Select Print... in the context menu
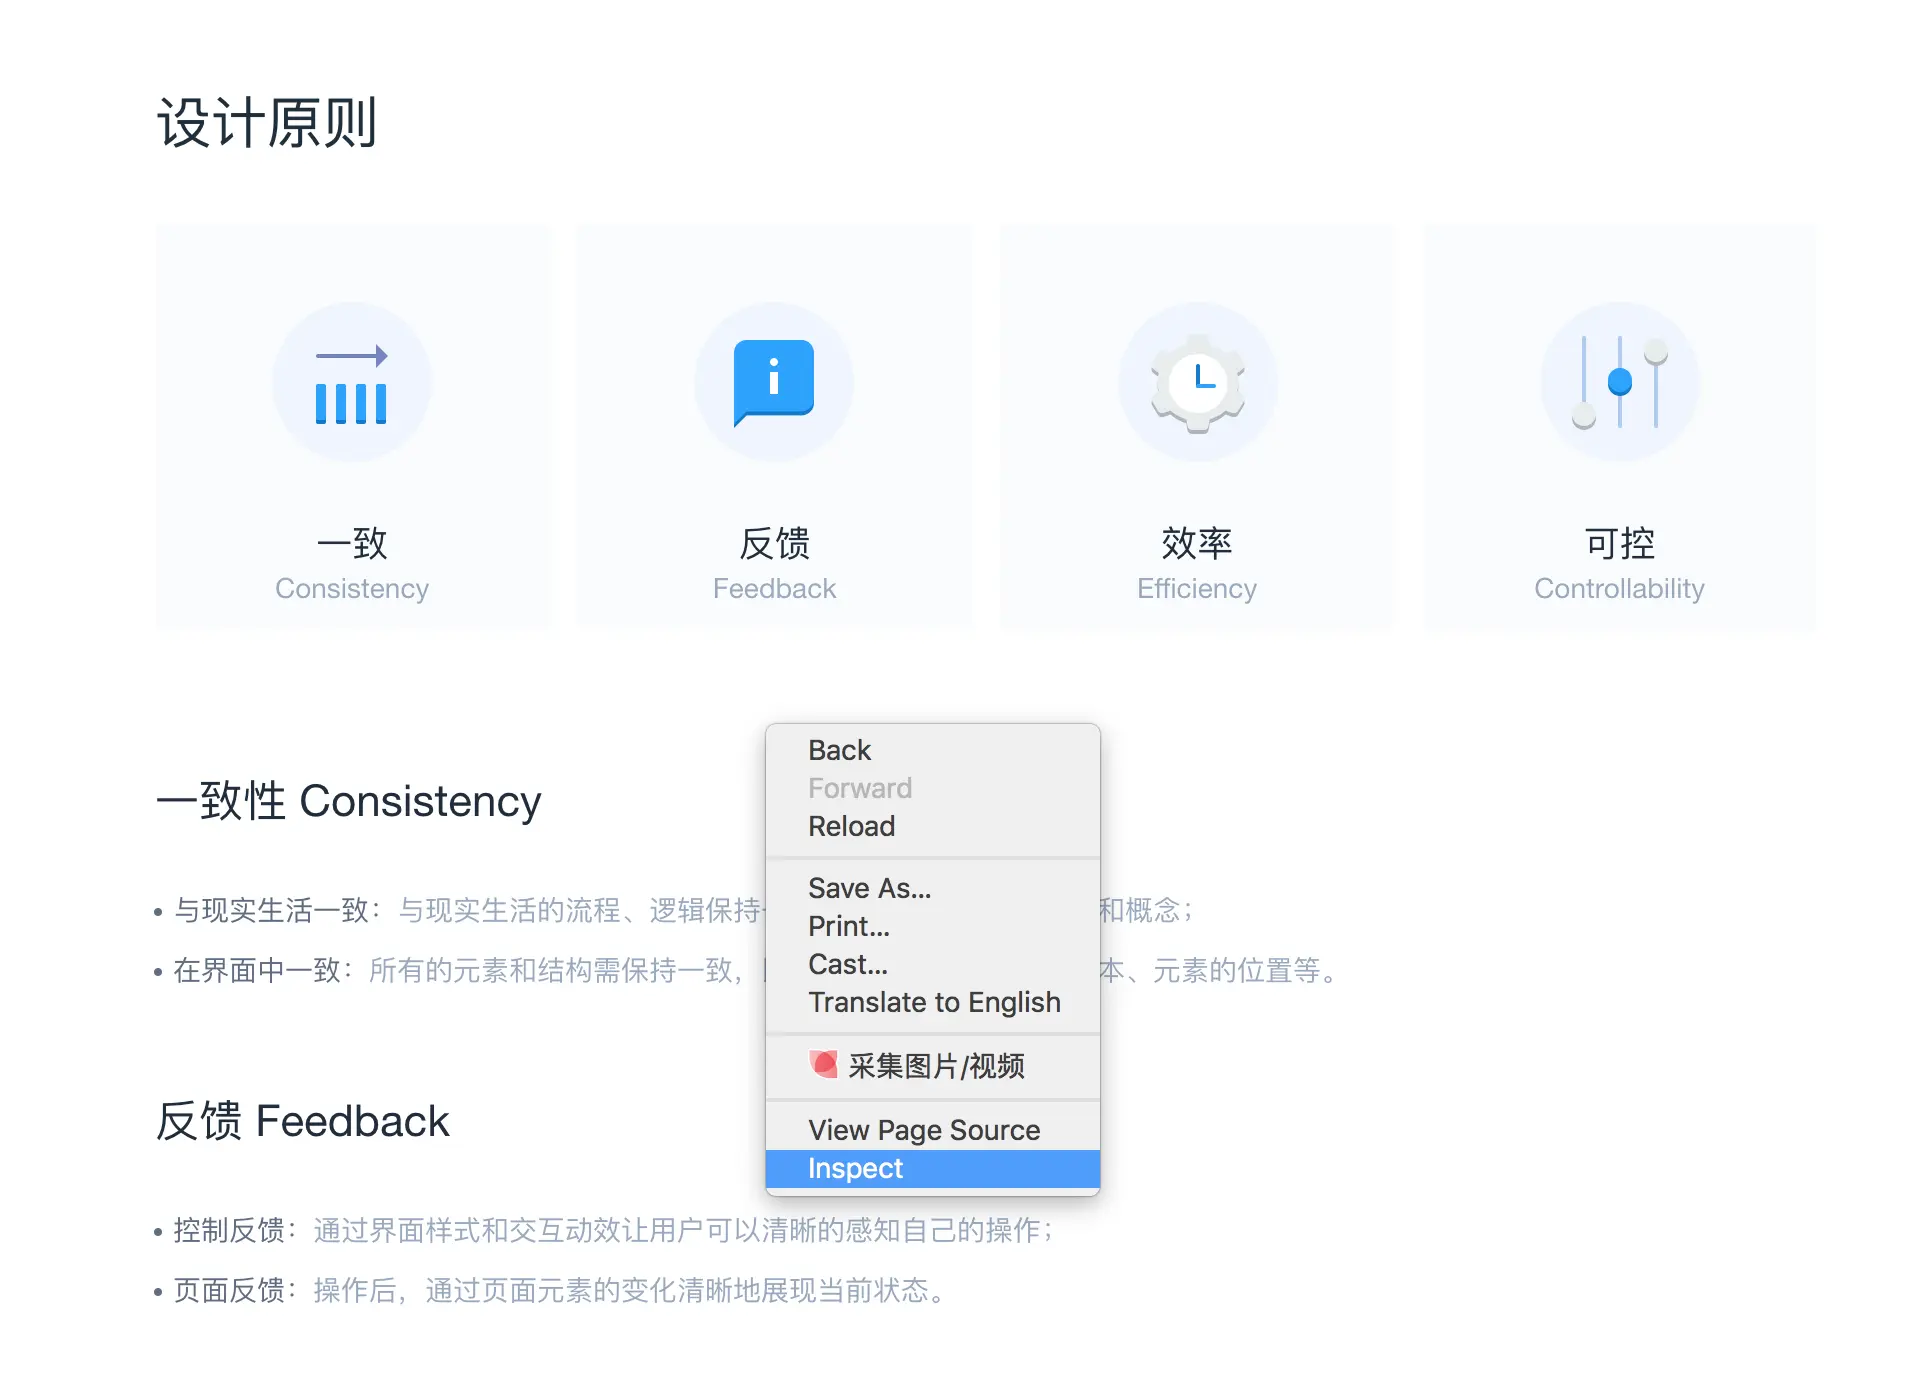Image resolution: width=1922 pixels, height=1384 pixels. tap(848, 926)
